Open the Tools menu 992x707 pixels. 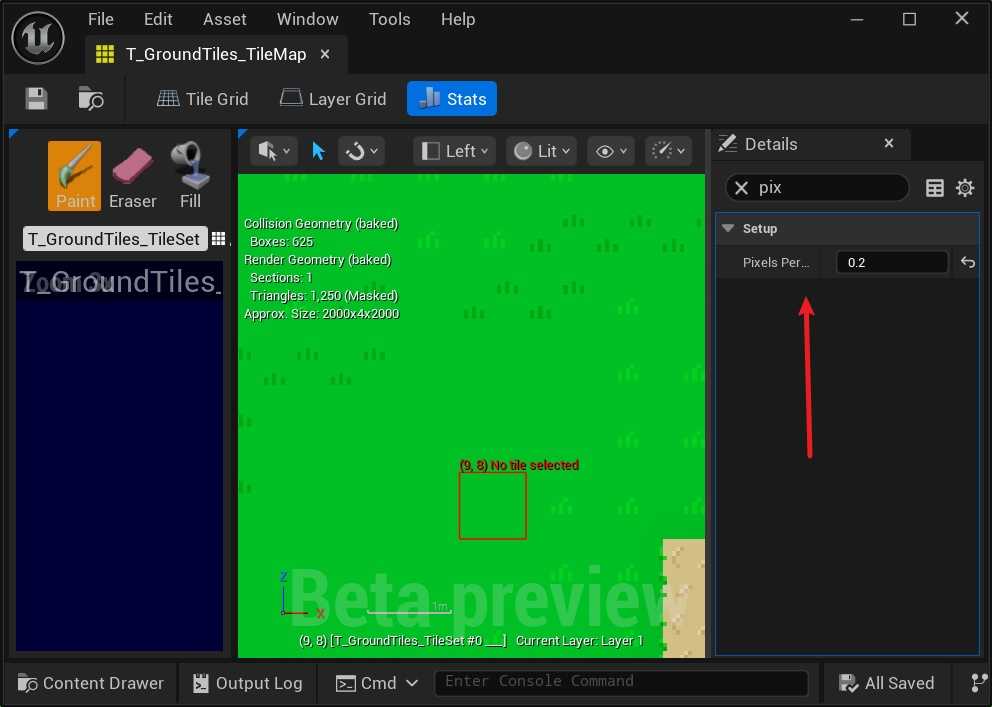point(389,19)
